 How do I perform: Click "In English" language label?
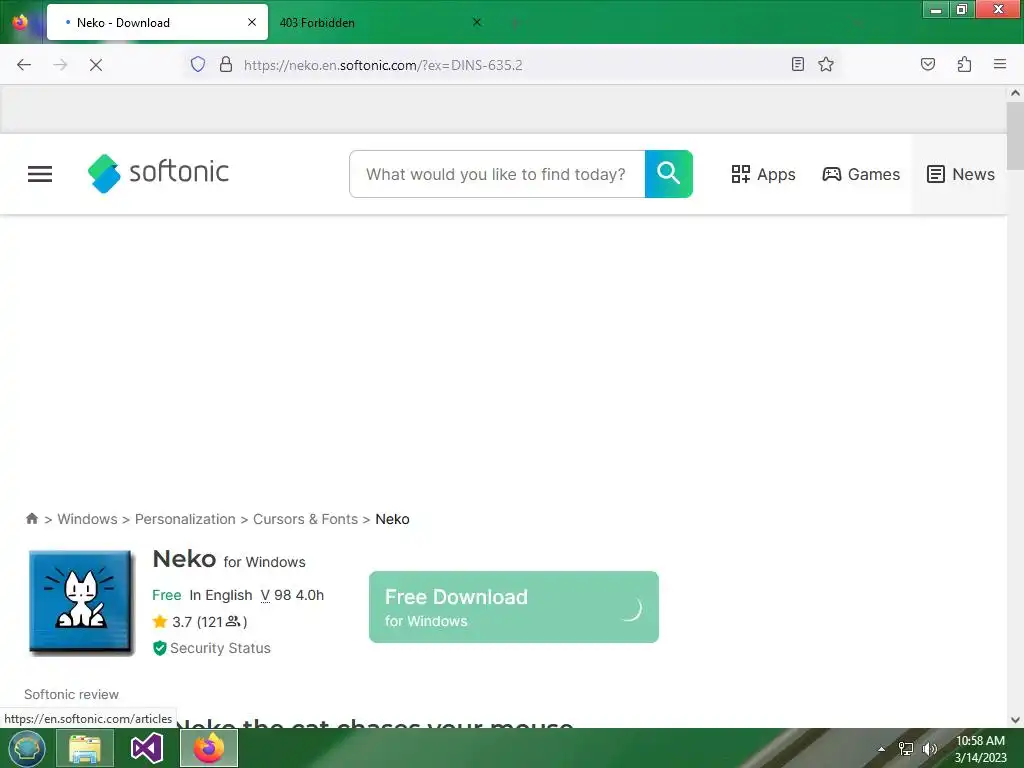click(x=221, y=595)
